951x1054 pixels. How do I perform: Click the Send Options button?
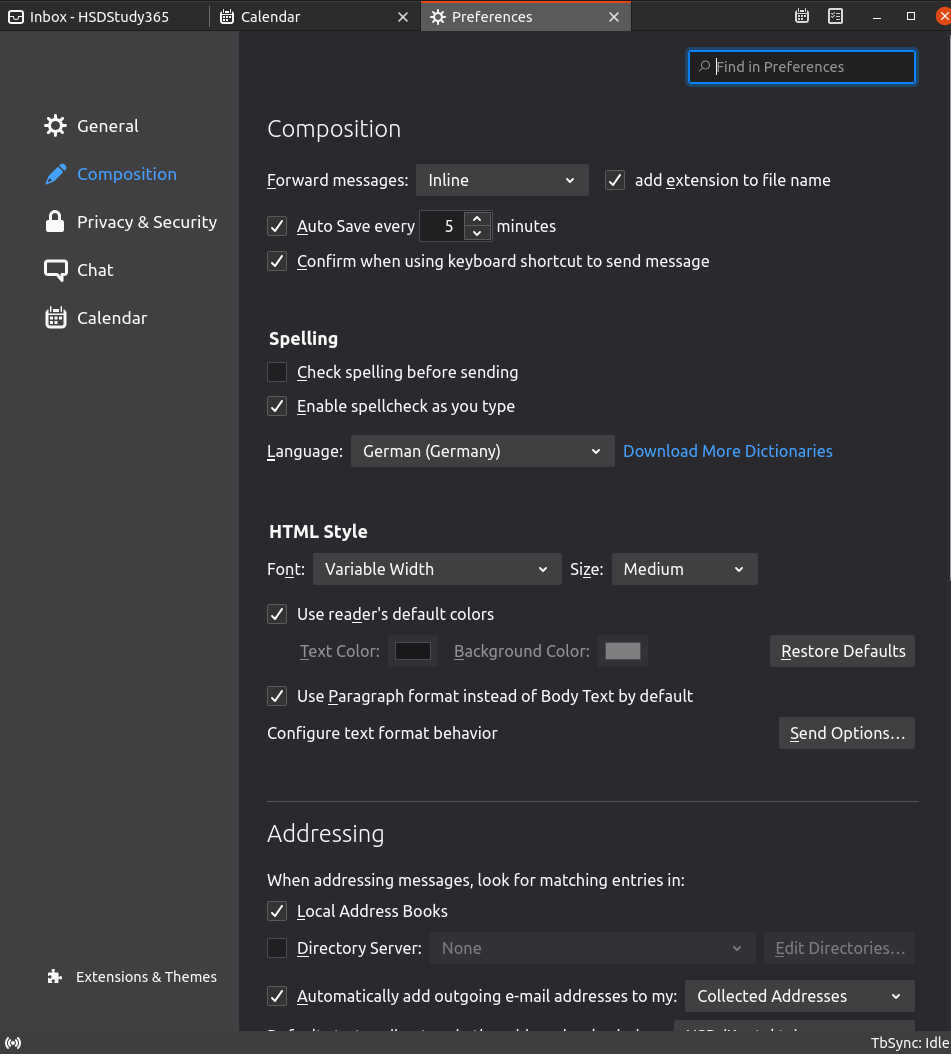click(846, 733)
